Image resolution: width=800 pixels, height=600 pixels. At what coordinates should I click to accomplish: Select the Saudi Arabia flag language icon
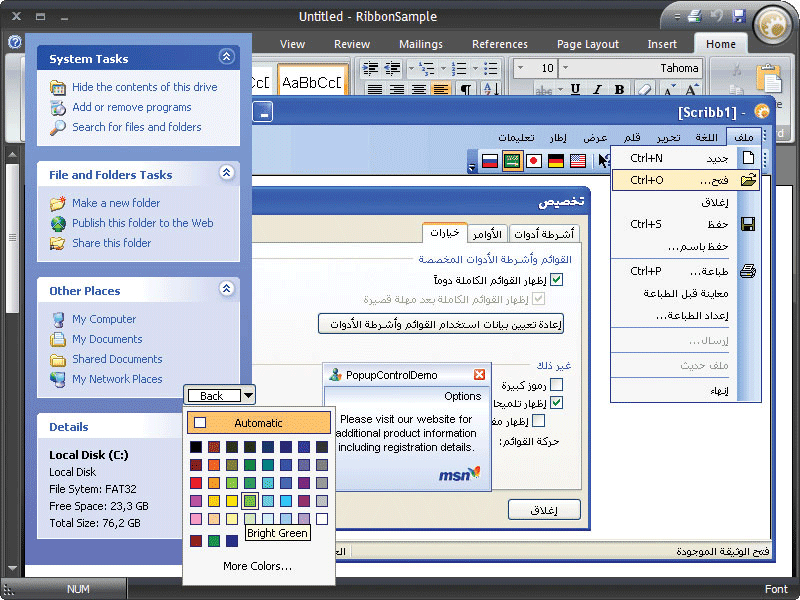click(512, 160)
